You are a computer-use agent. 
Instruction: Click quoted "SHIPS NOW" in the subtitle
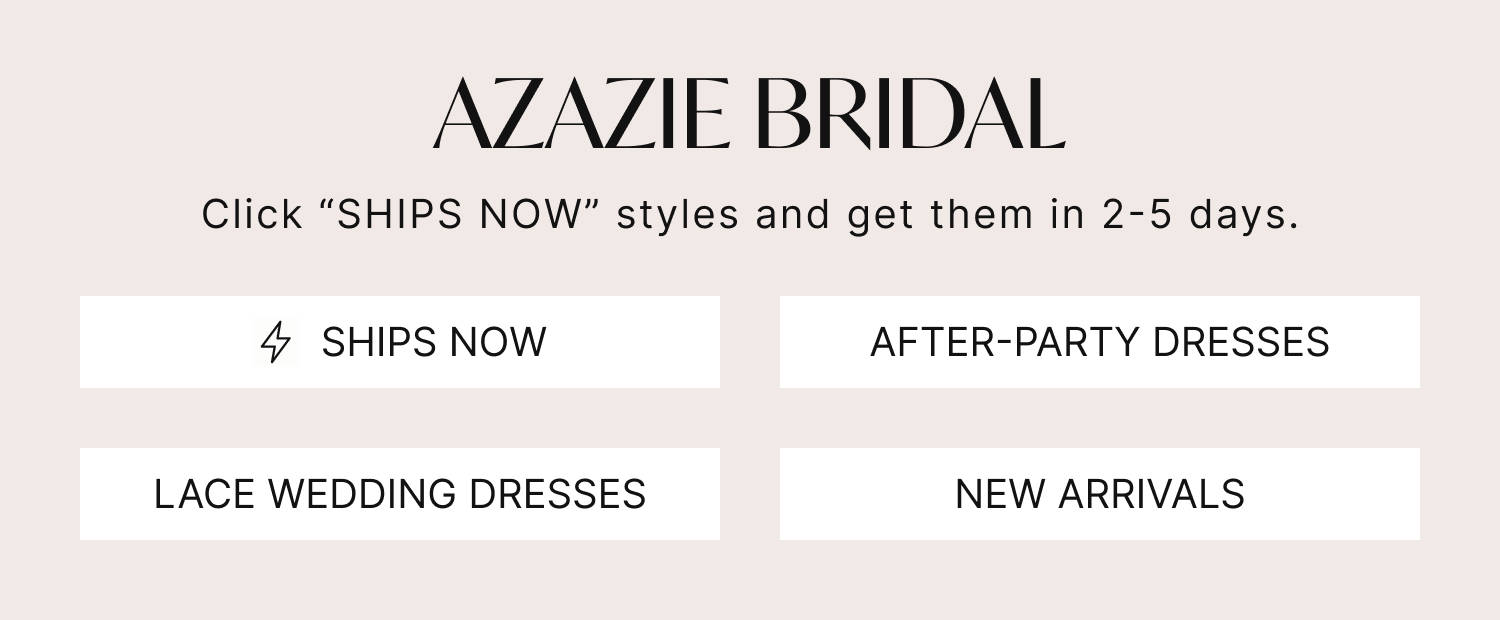[460, 215]
